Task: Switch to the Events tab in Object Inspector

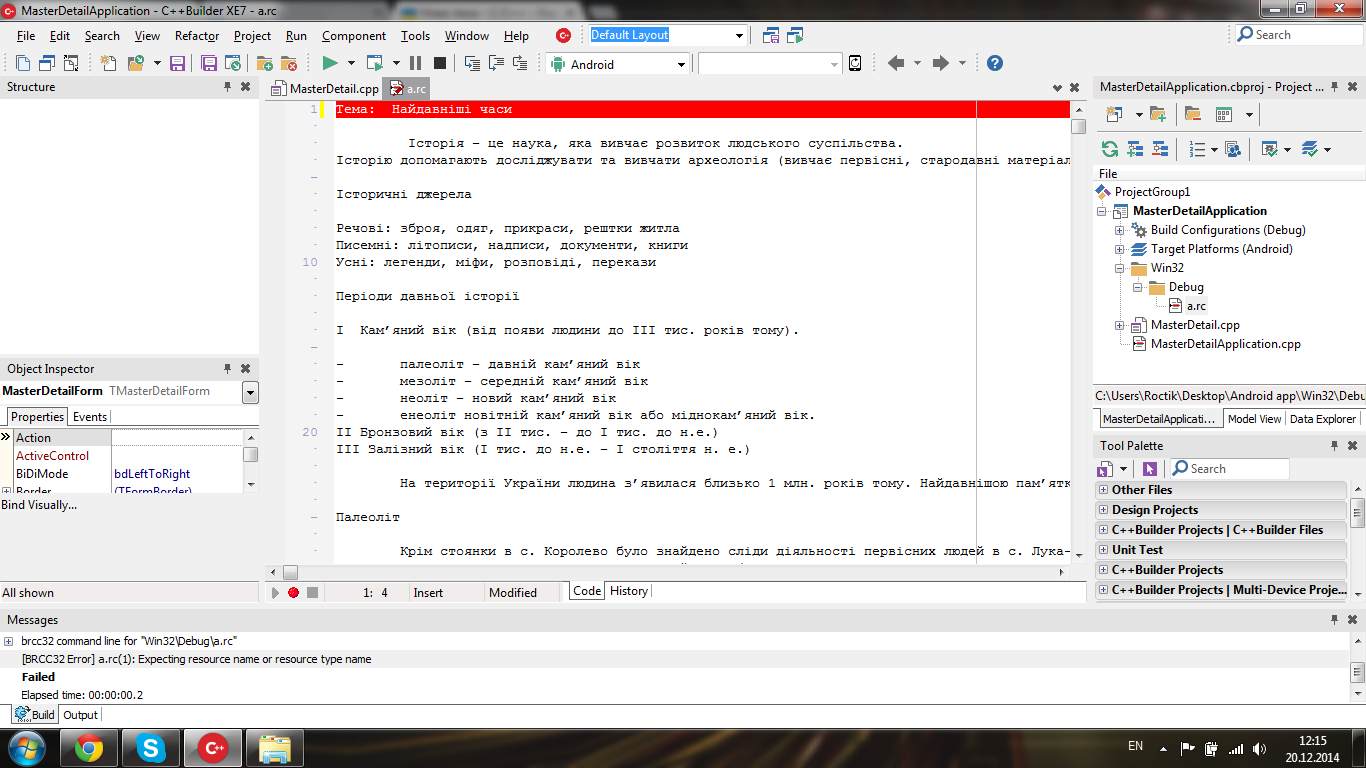Action: click(90, 417)
